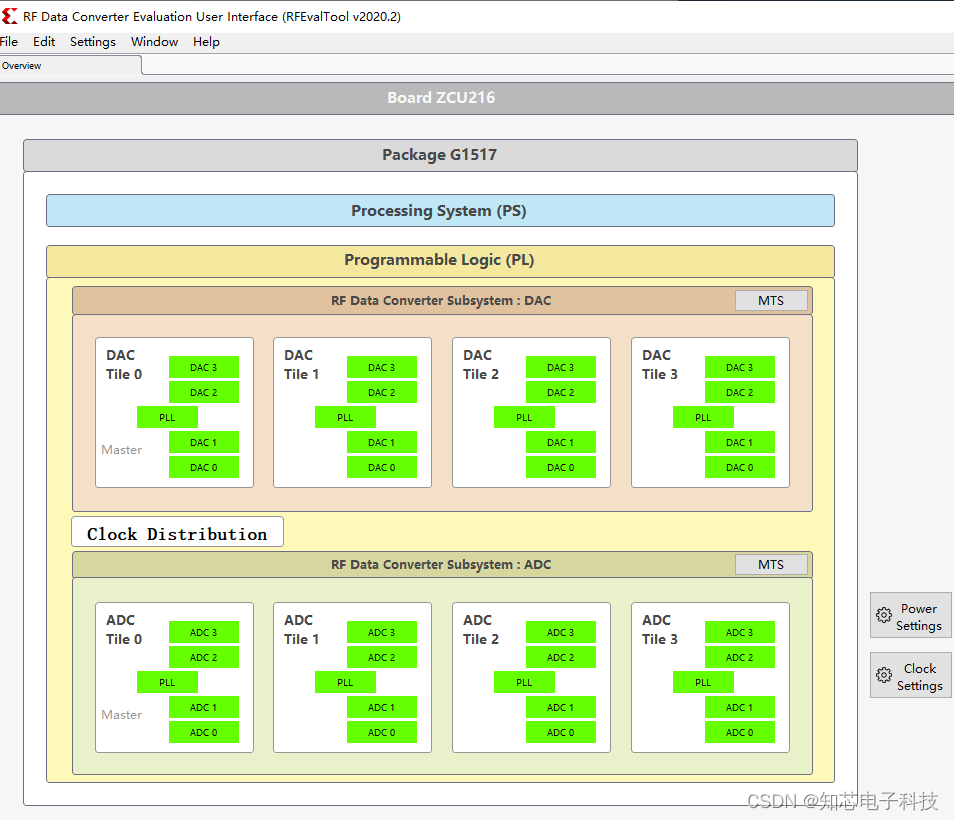Select DAC 0 in DAC Tile 0

point(203,467)
